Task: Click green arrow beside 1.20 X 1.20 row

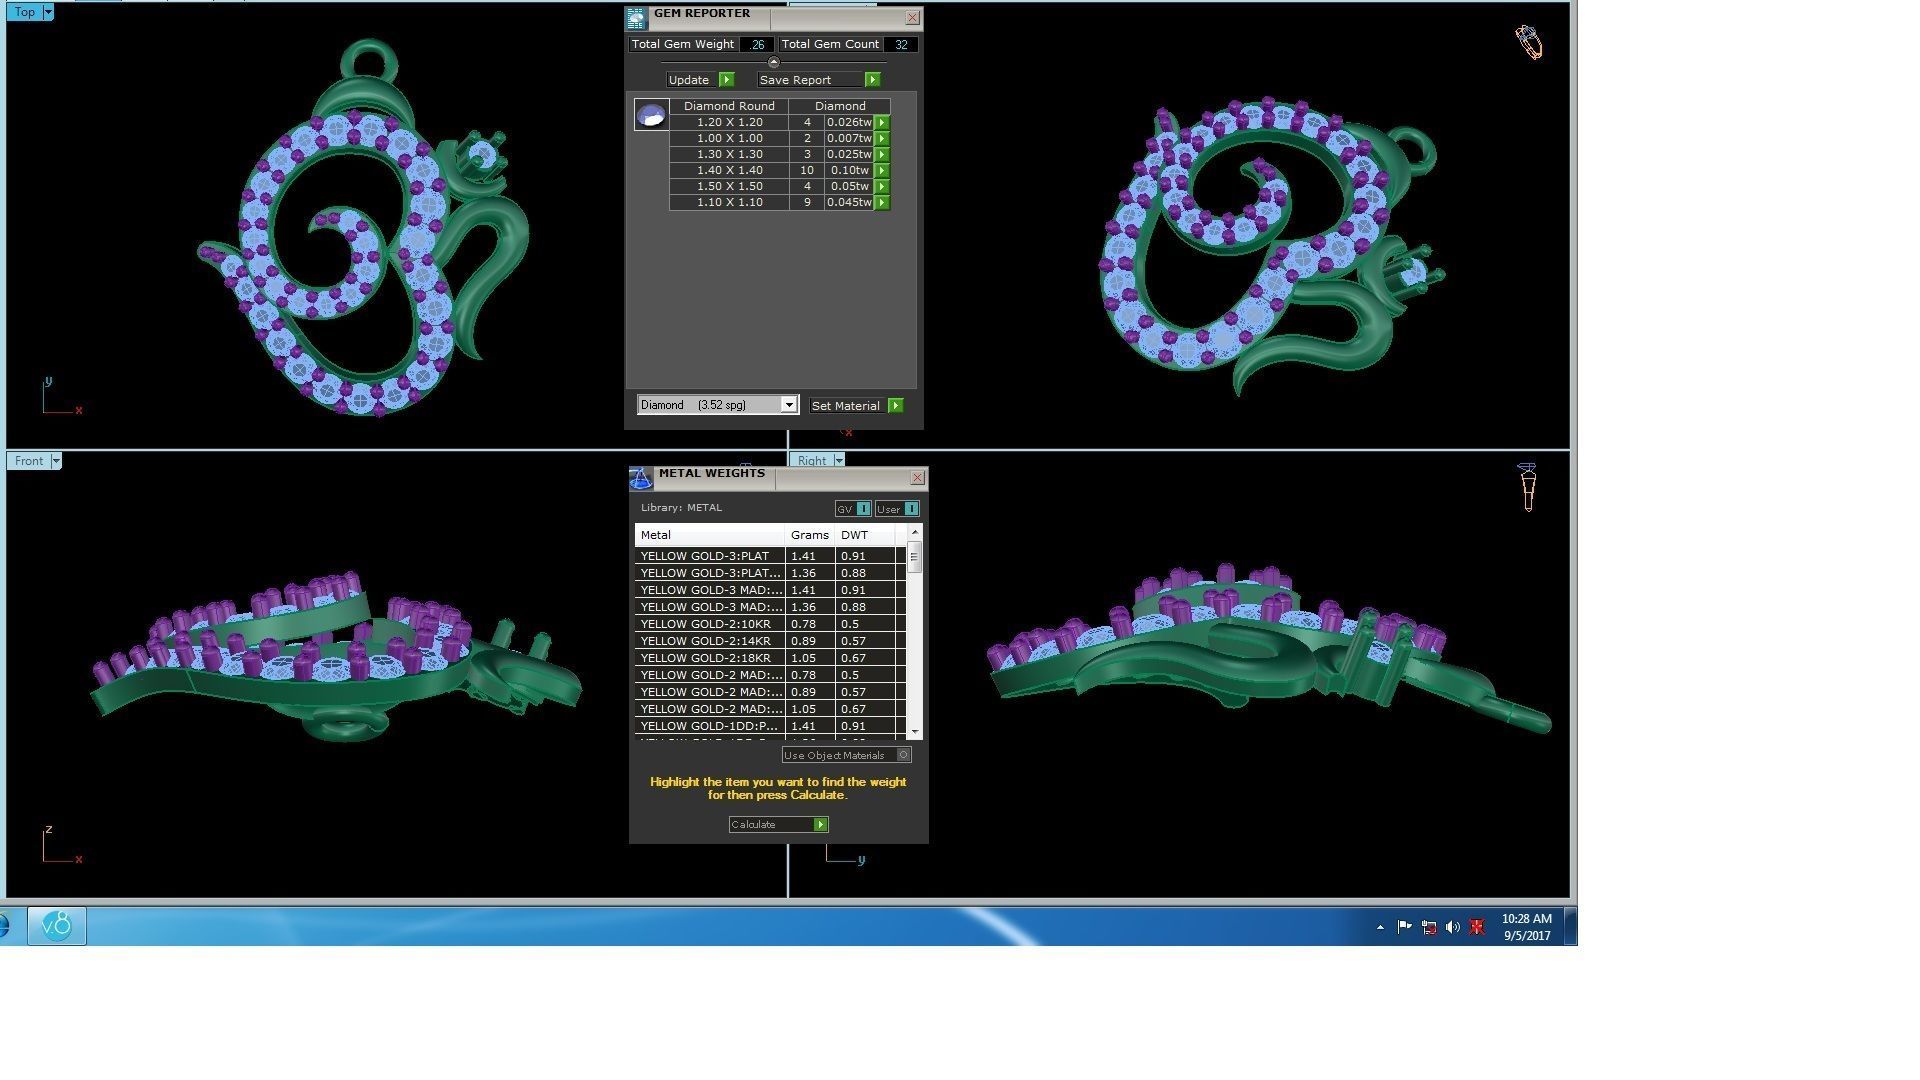Action: click(x=882, y=123)
